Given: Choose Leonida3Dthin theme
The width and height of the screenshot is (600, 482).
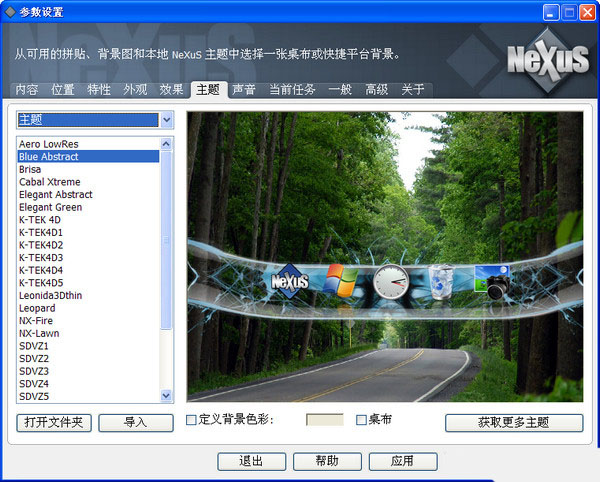Looking at the screenshot, I should coord(88,295).
